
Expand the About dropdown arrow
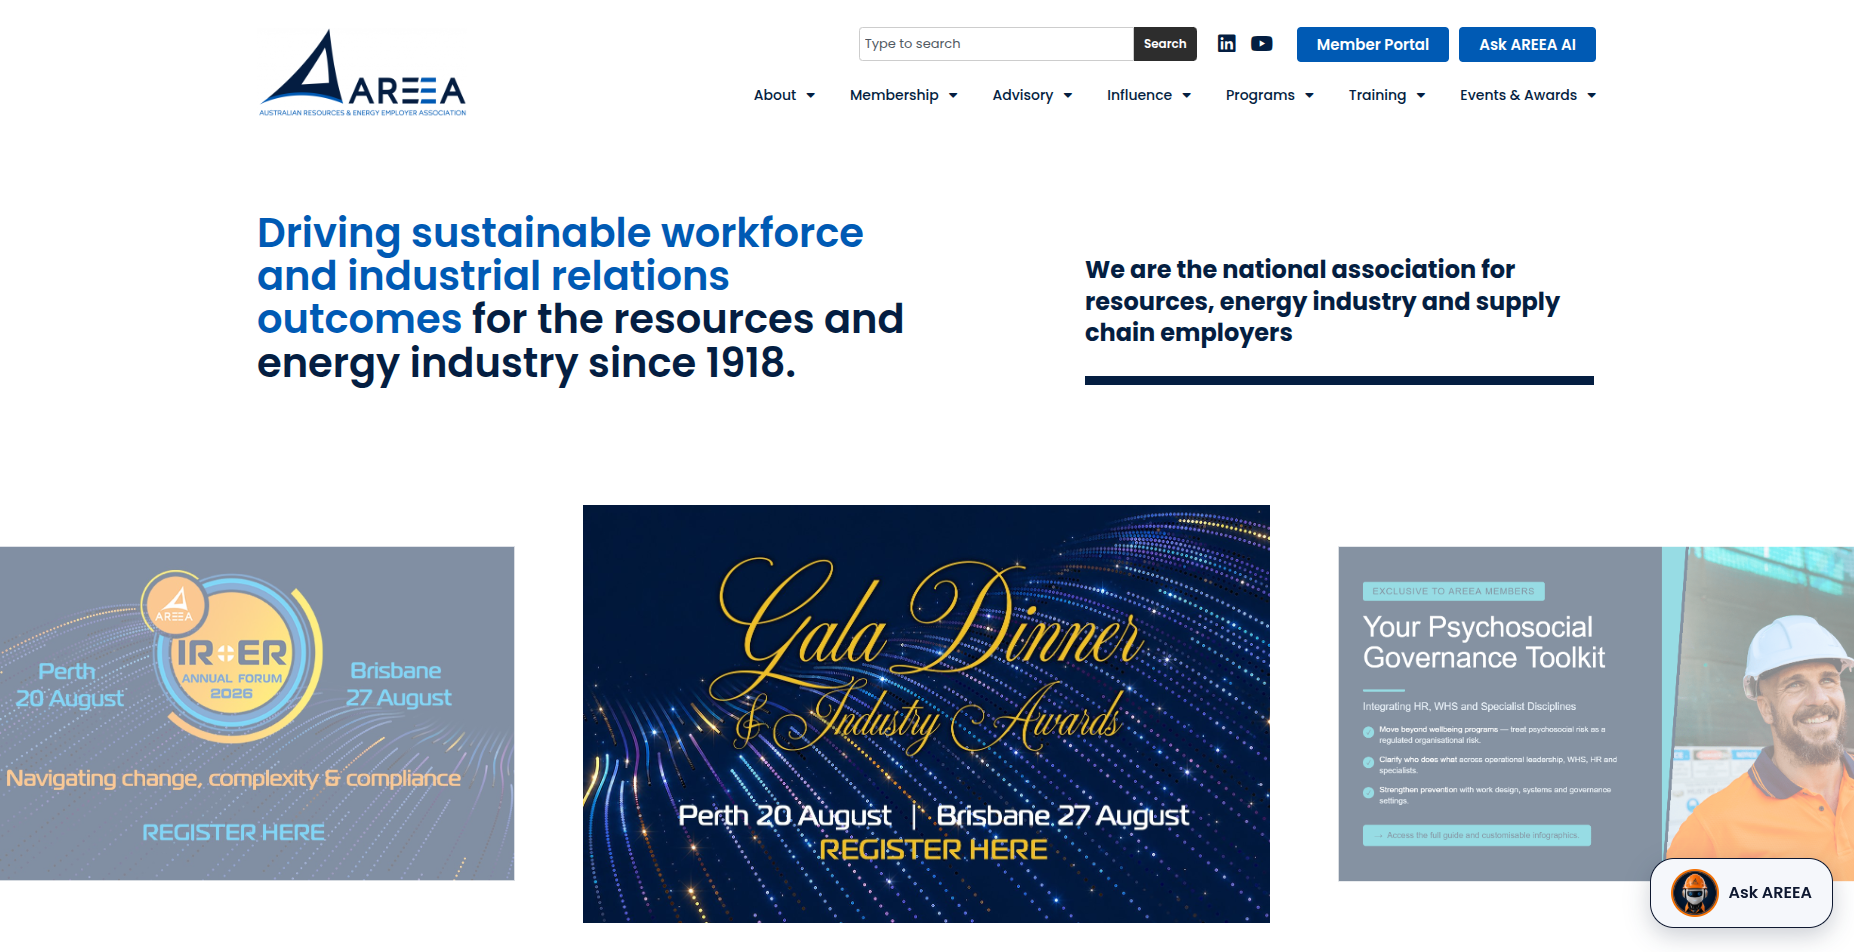point(810,96)
